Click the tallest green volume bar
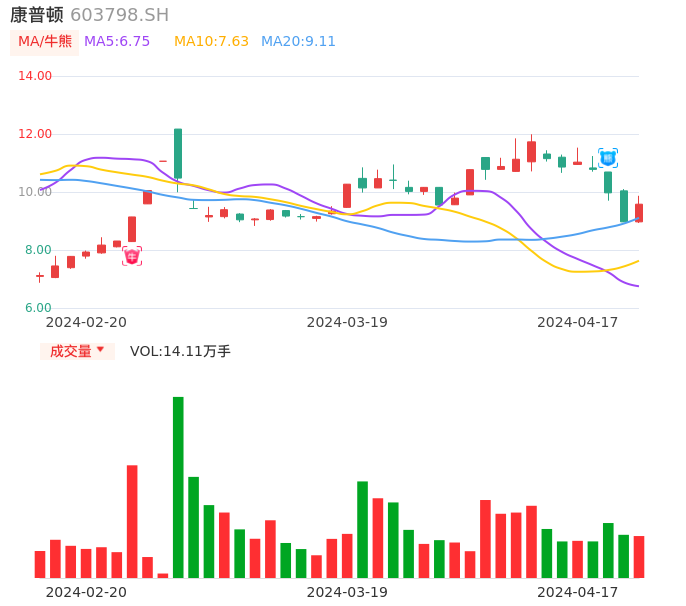Image resolution: width=686 pixels, height=606 pixels. (178, 487)
